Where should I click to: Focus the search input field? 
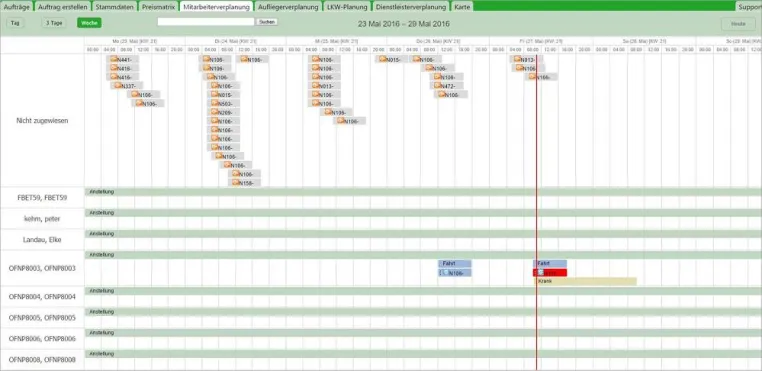click(x=206, y=22)
